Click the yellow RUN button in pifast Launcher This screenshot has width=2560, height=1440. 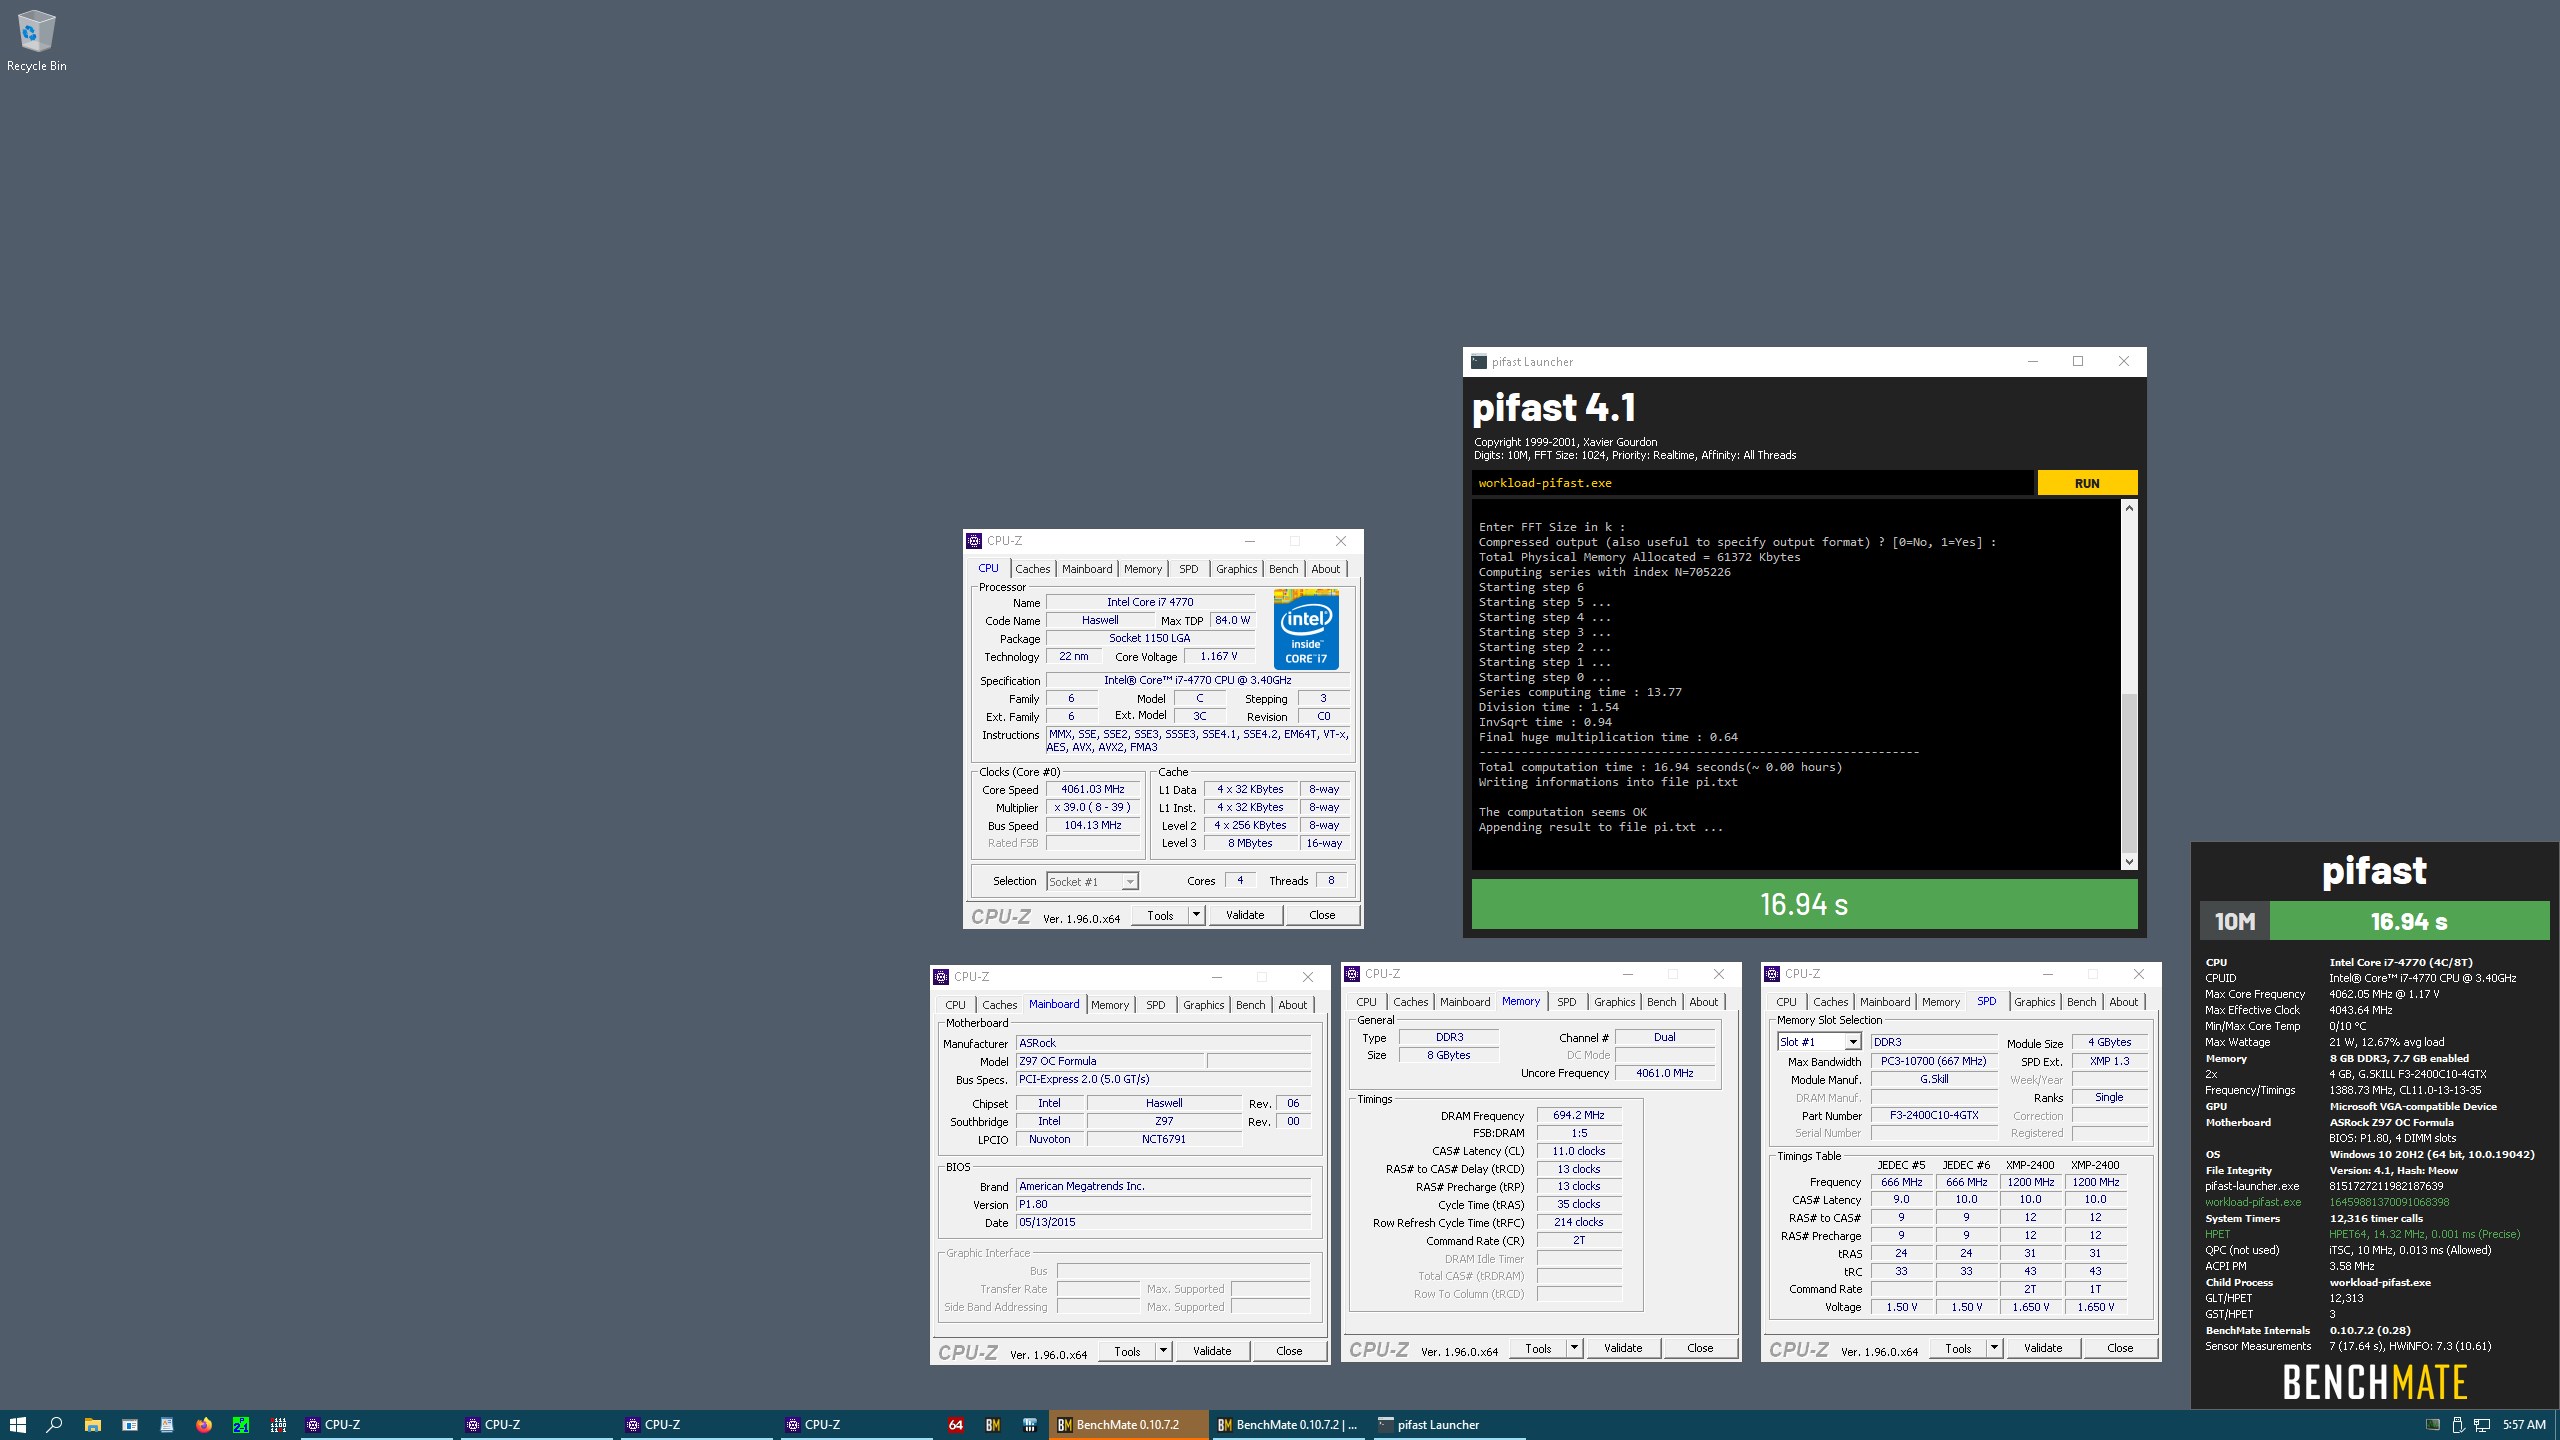click(2087, 483)
